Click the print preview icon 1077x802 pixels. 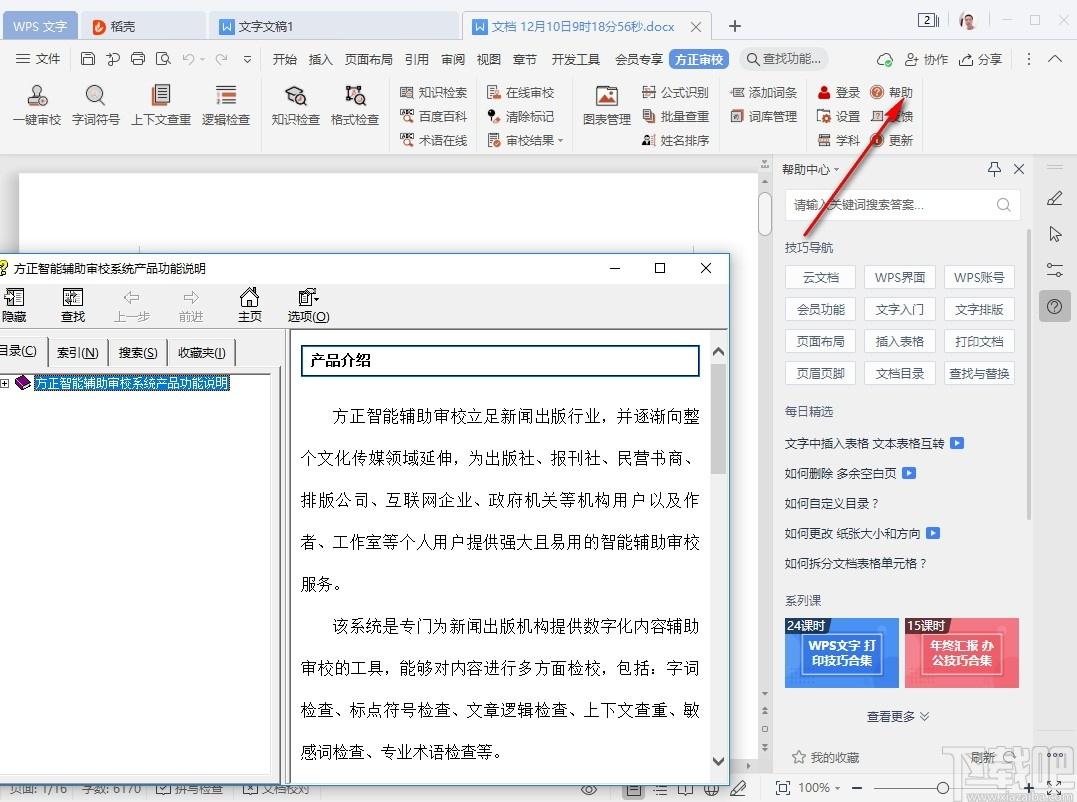click(163, 59)
